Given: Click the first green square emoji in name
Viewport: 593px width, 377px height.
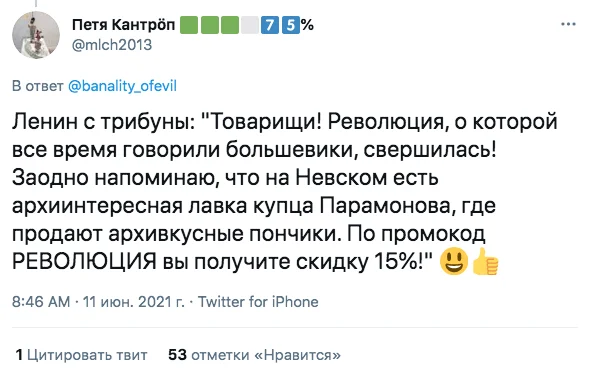Looking at the screenshot, I should coord(189,25).
